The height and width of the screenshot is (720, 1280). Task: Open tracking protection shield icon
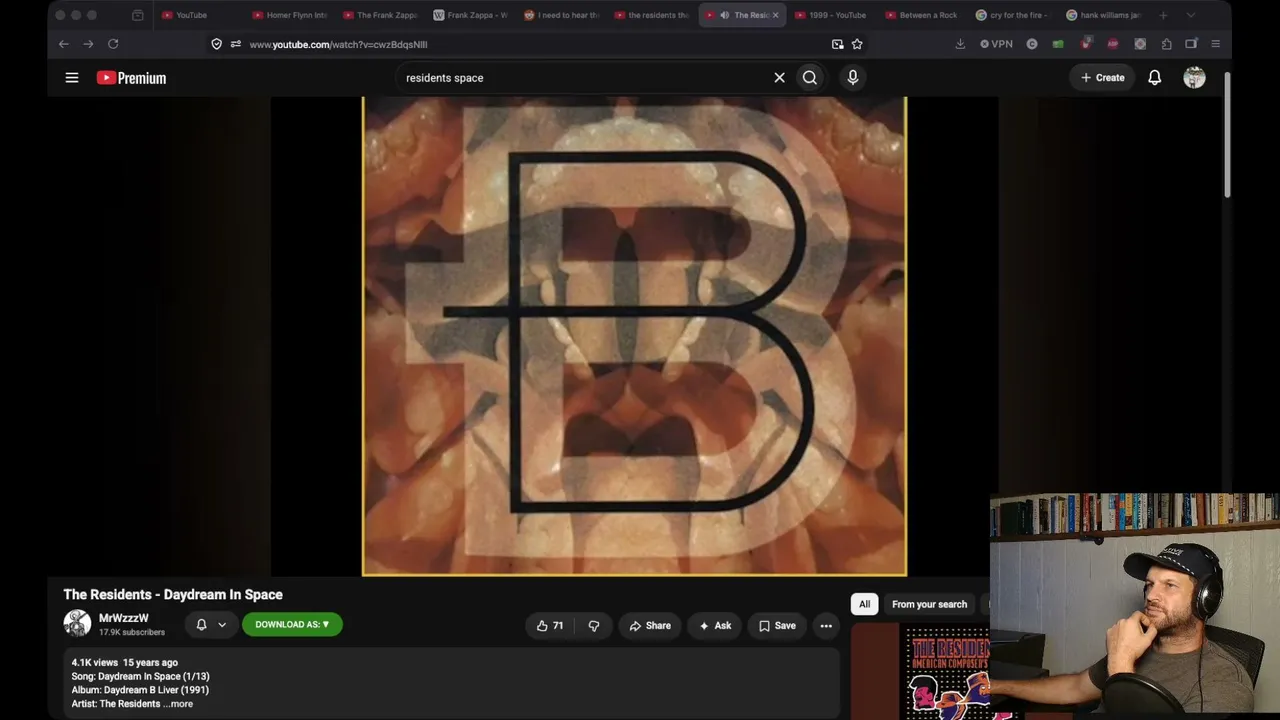pos(216,44)
